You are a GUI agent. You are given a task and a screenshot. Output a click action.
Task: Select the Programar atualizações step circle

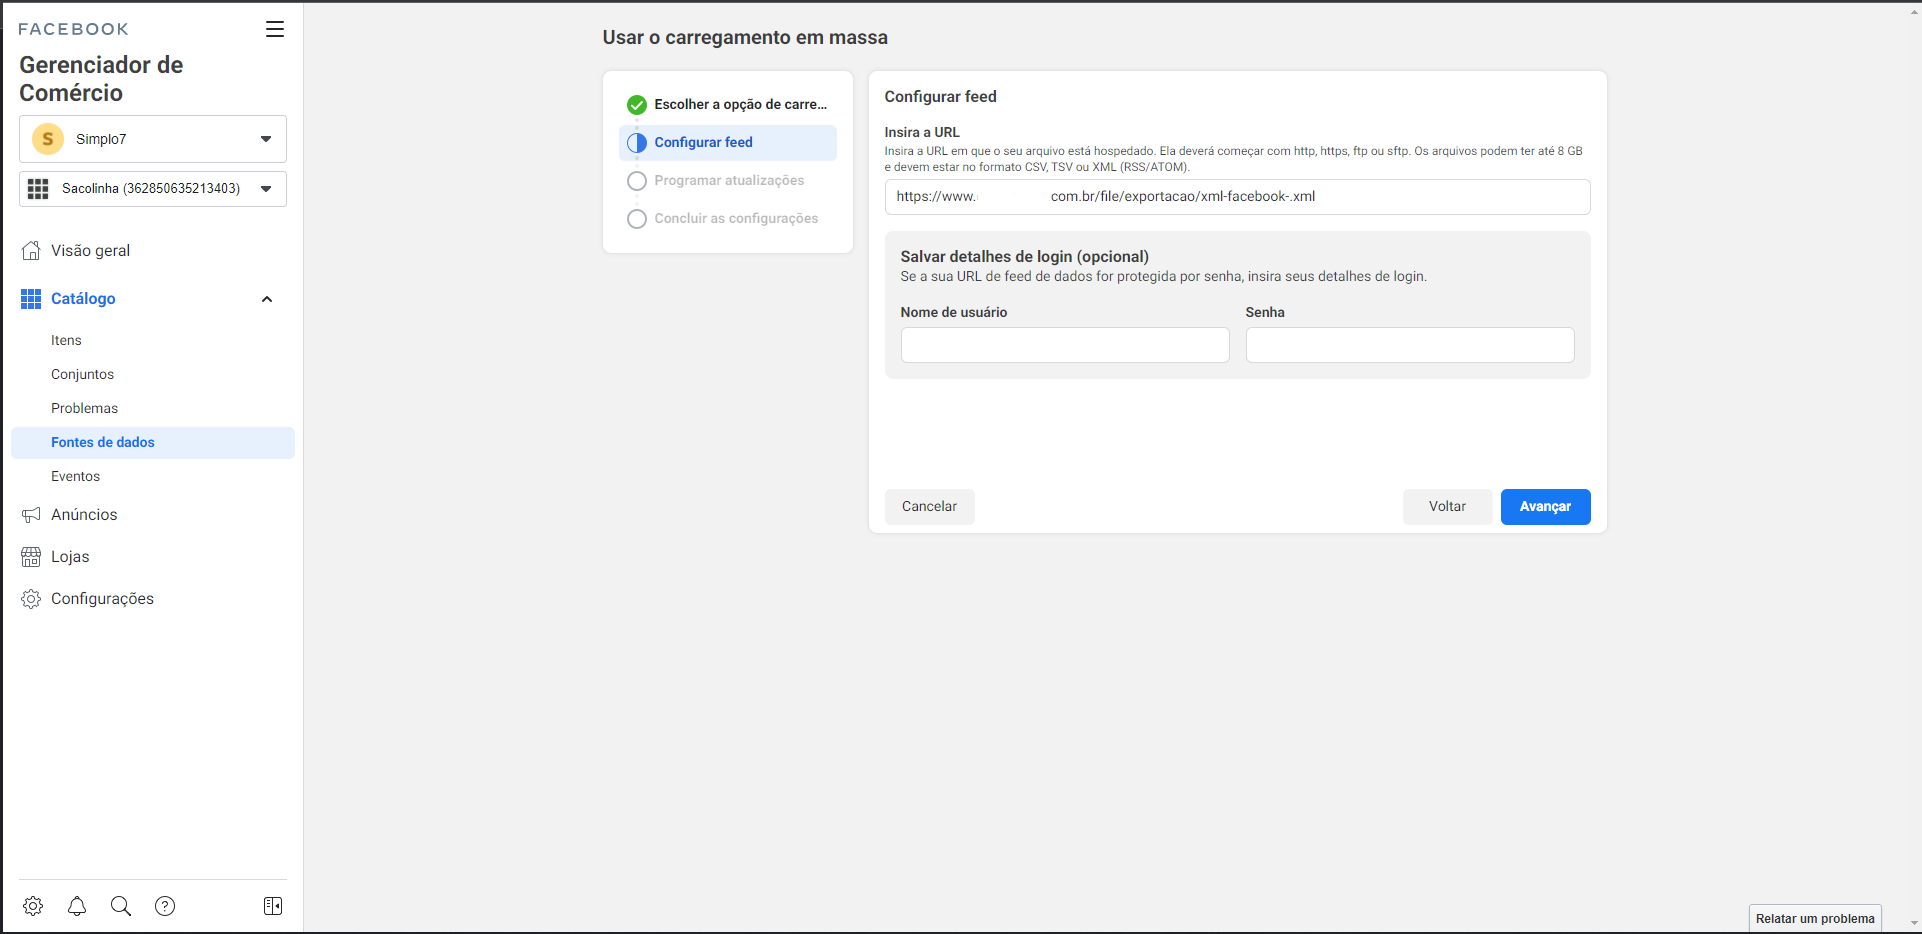click(x=637, y=181)
